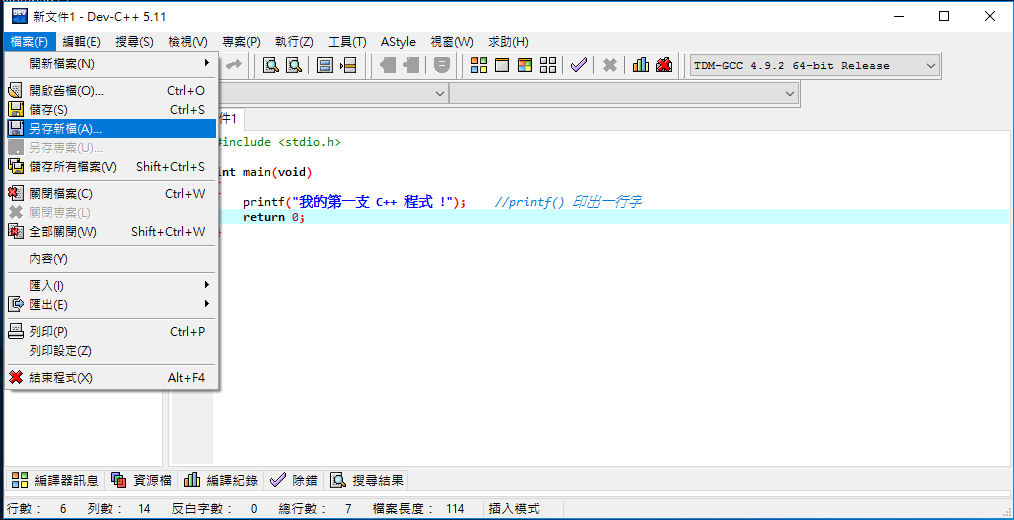Click 插入模式 in the status bar
Image resolution: width=1014 pixels, height=520 pixels.
pos(514,509)
